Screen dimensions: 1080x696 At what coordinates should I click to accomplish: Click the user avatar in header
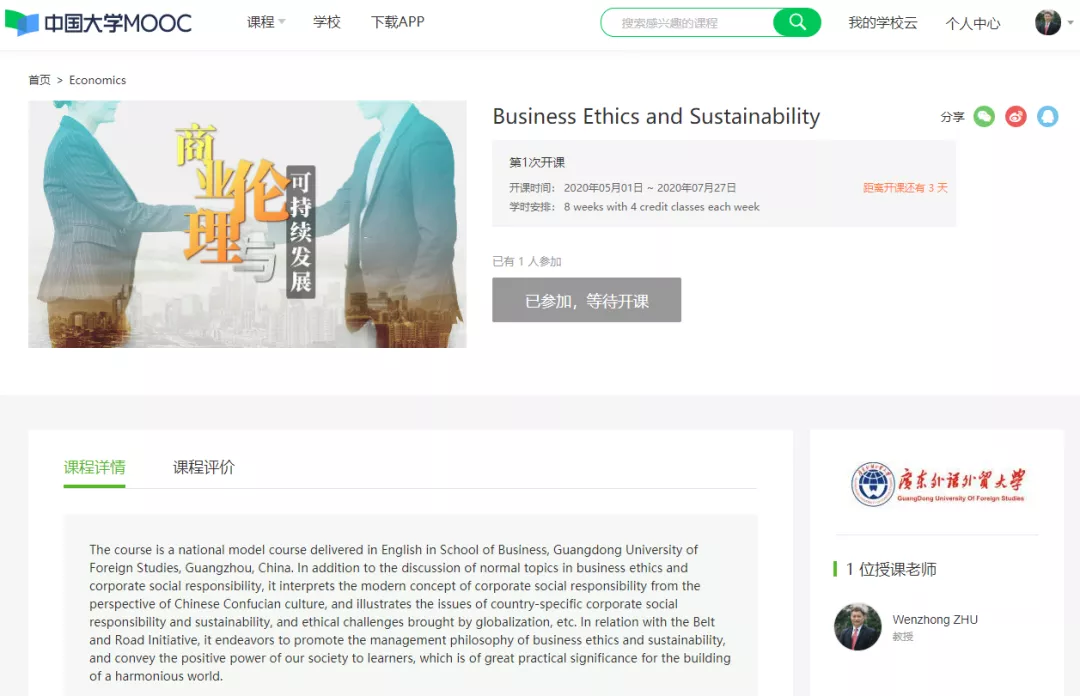pos(1048,23)
